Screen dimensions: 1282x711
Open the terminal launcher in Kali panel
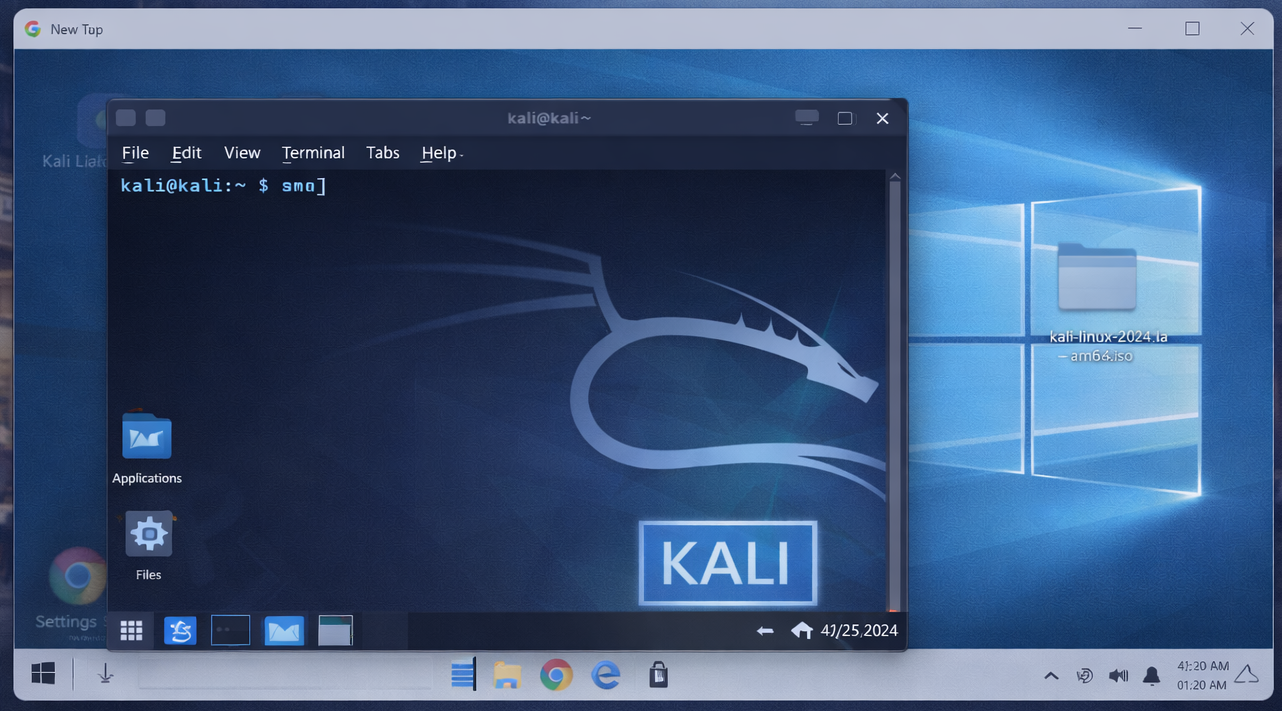click(x=231, y=631)
